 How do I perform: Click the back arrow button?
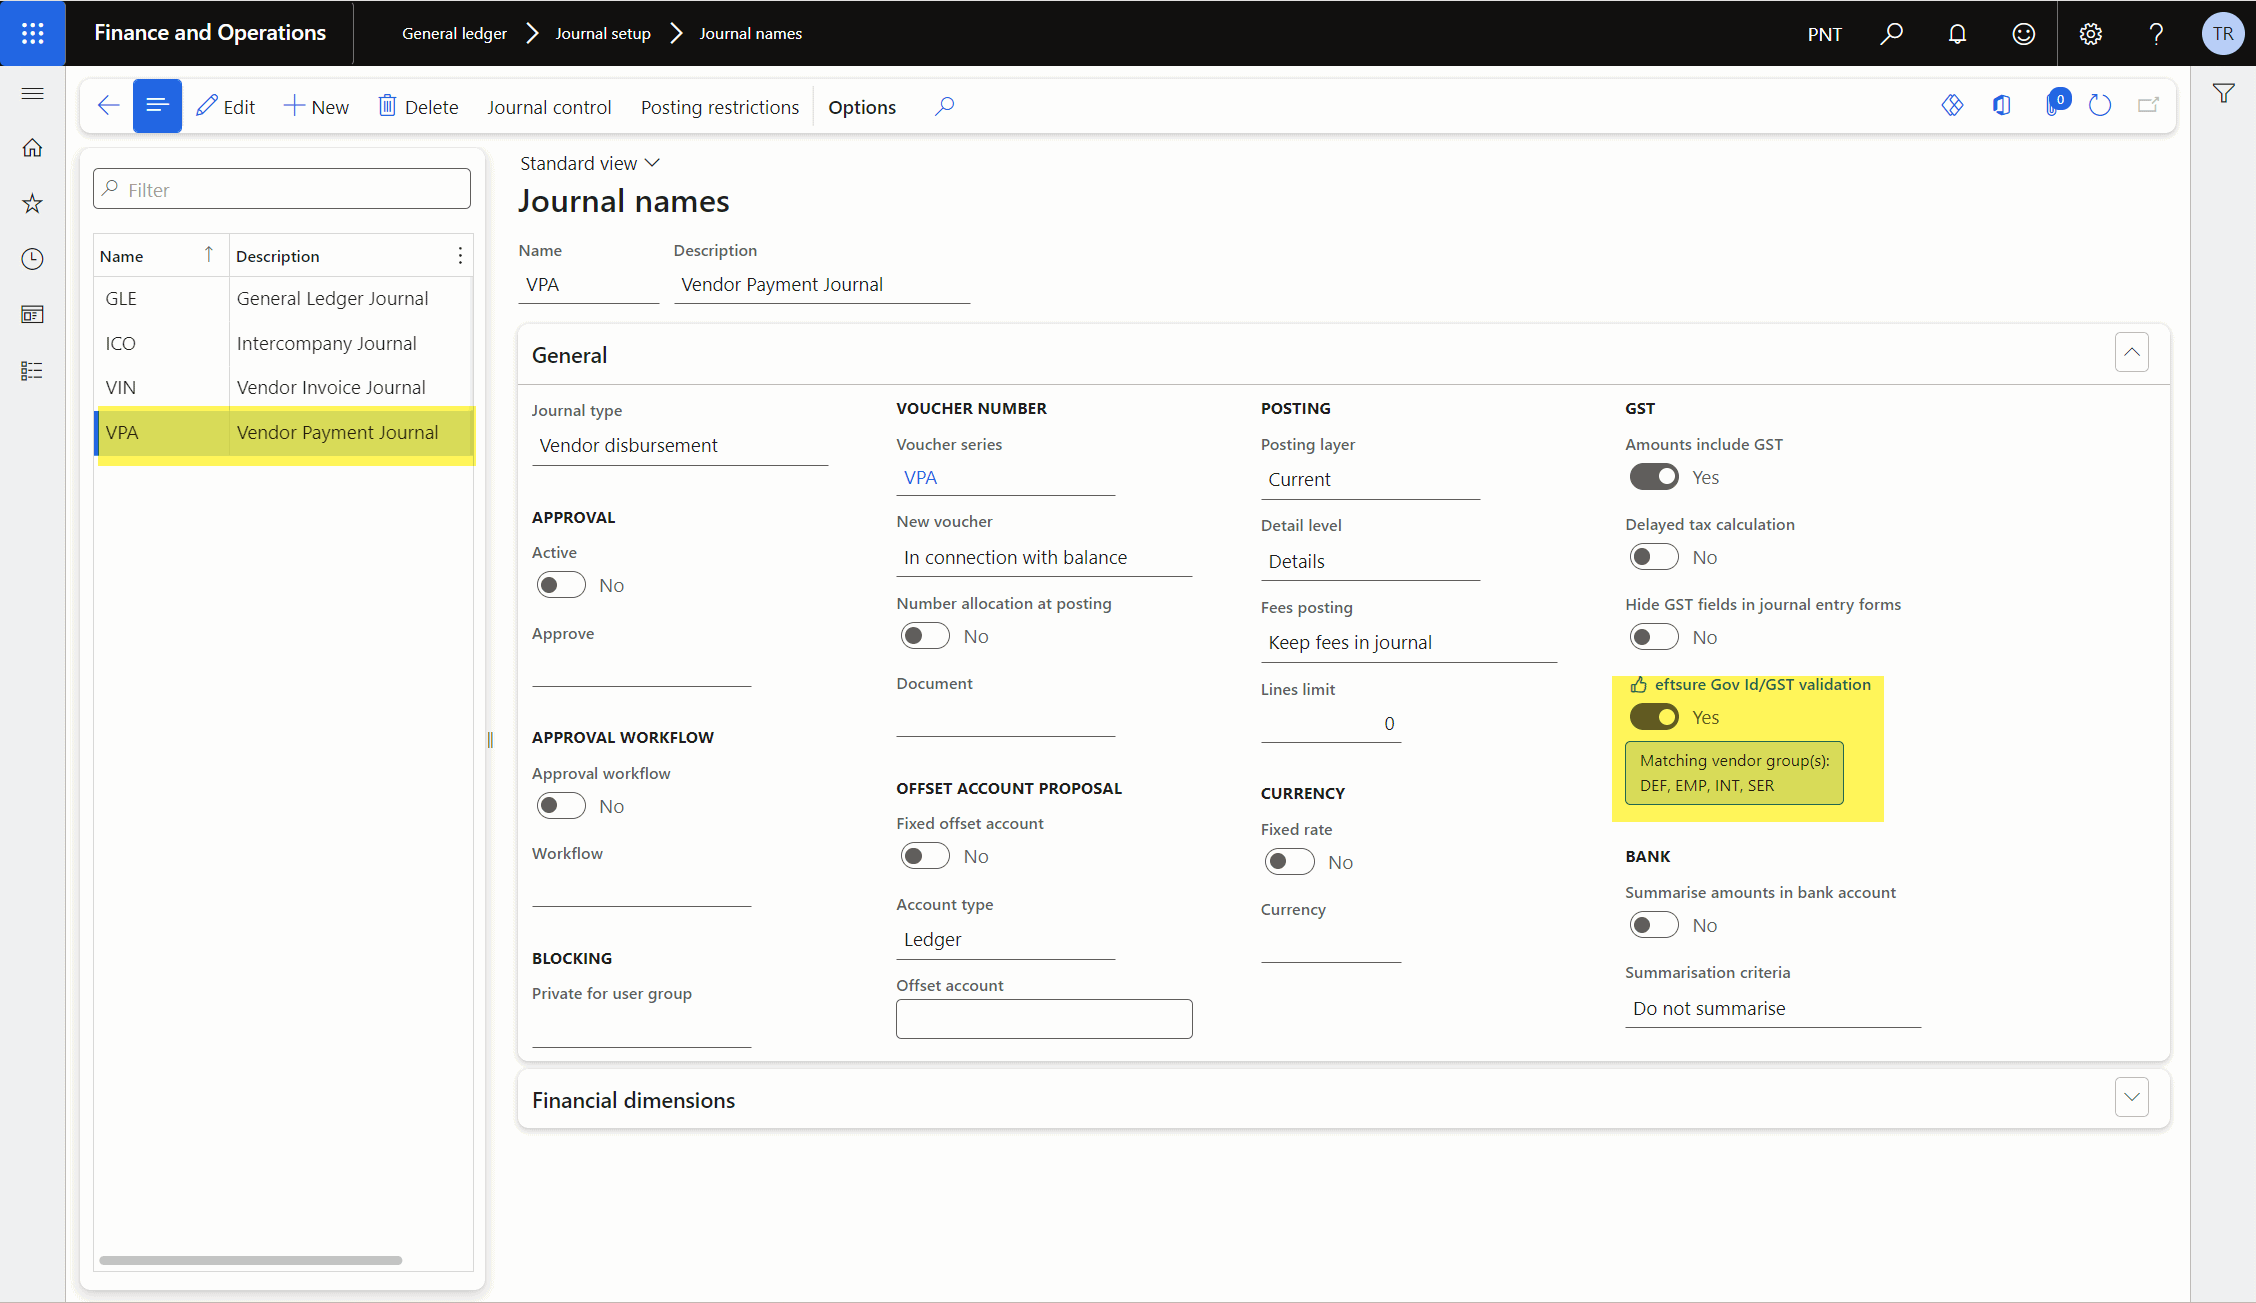(x=108, y=106)
